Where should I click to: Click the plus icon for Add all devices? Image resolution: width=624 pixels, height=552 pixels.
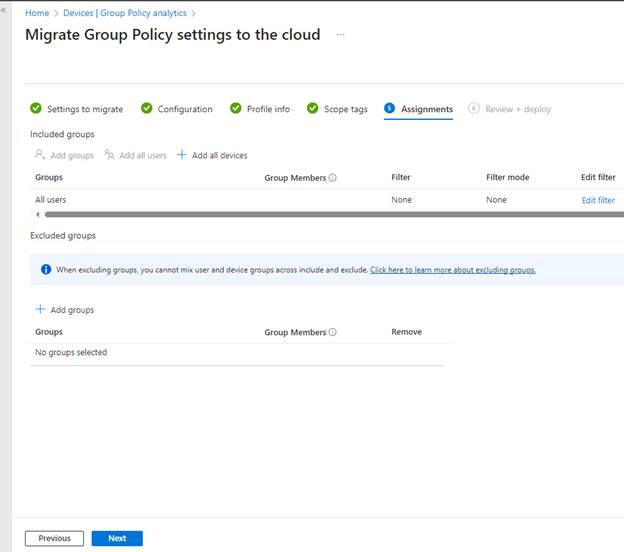click(182, 156)
